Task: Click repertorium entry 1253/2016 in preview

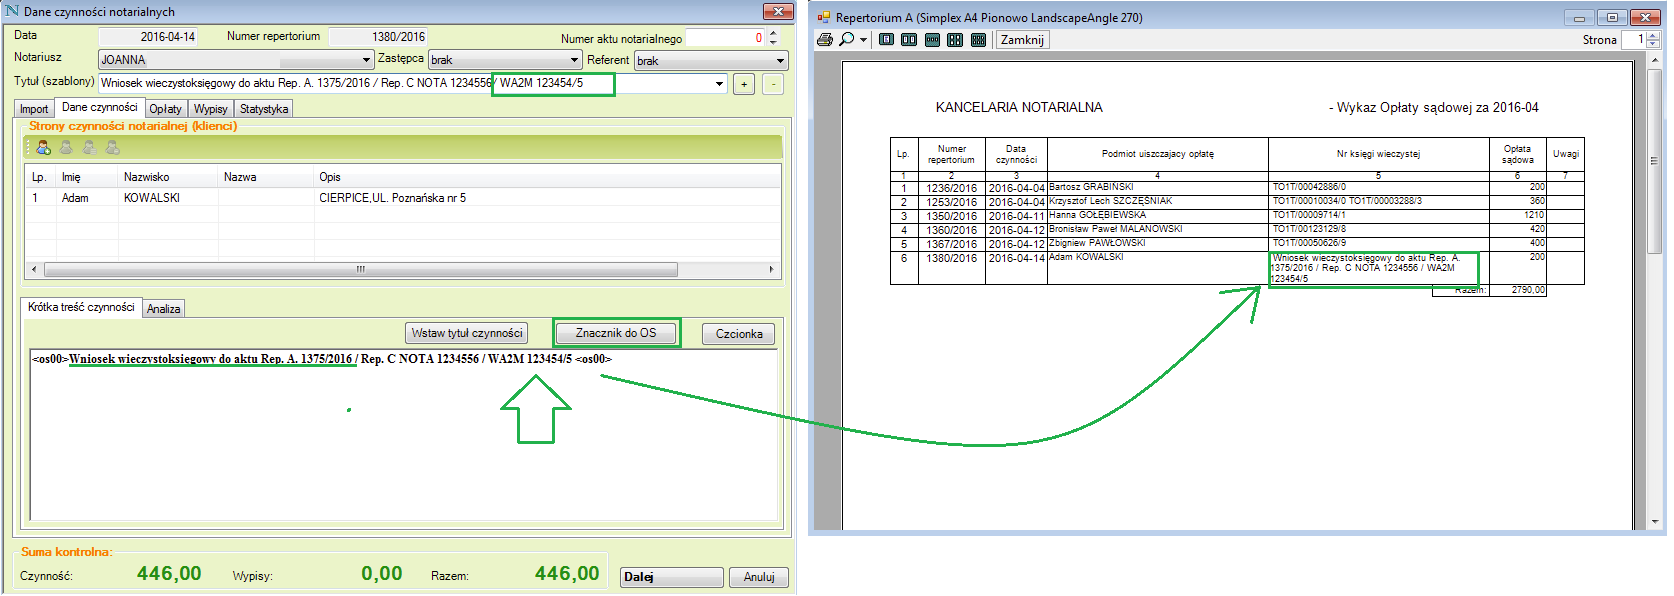Action: pos(951,202)
